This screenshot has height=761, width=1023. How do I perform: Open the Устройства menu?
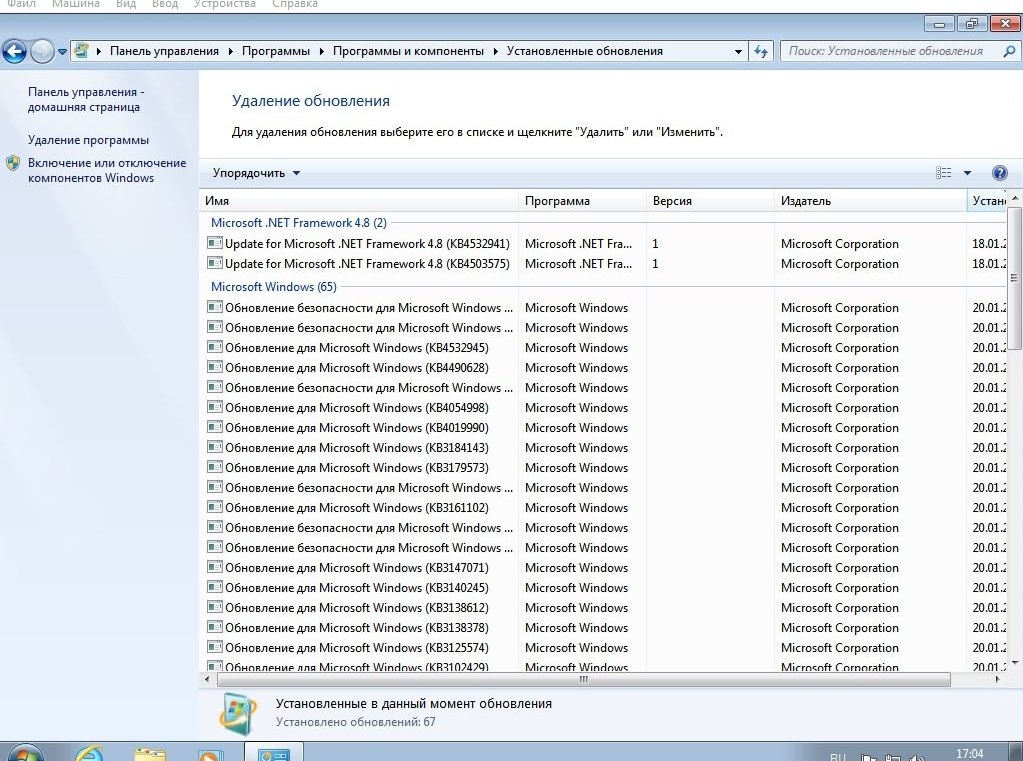click(x=224, y=4)
